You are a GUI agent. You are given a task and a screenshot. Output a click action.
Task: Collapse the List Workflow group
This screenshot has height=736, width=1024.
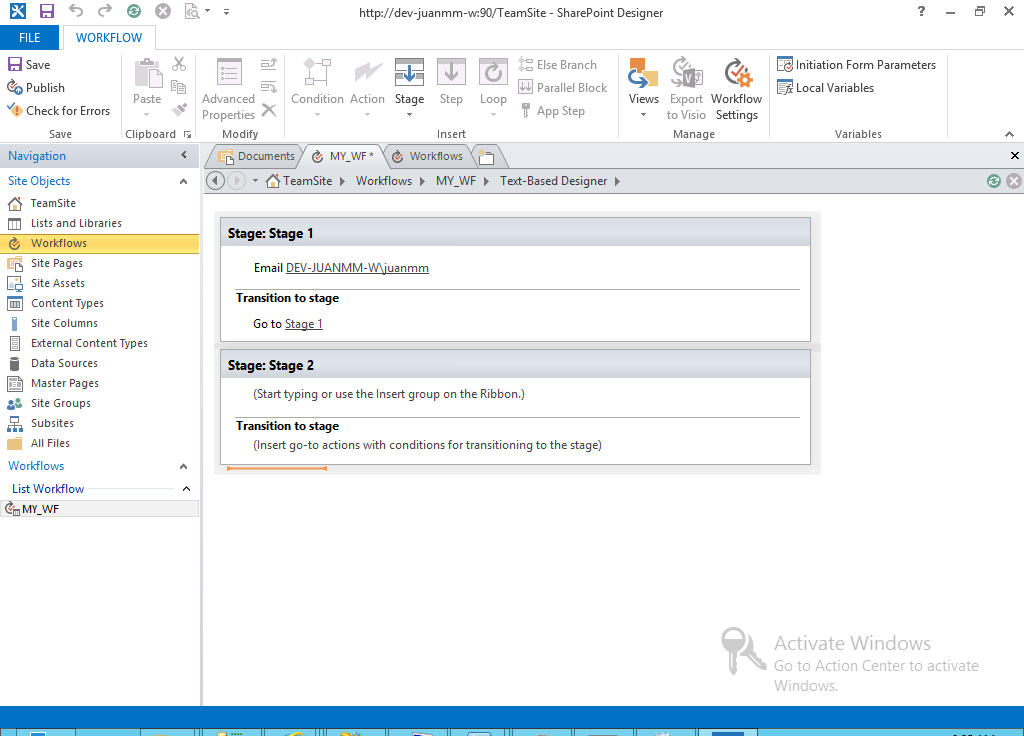tap(186, 489)
